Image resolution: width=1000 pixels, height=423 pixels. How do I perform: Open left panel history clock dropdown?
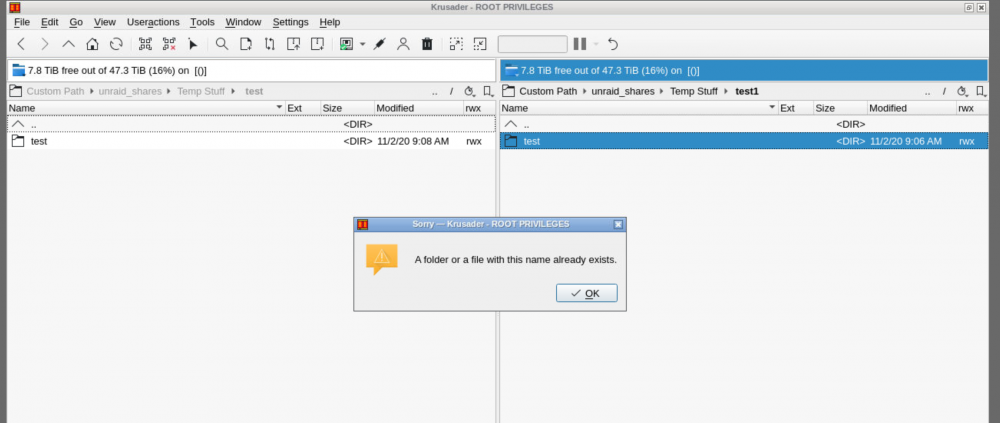point(470,91)
